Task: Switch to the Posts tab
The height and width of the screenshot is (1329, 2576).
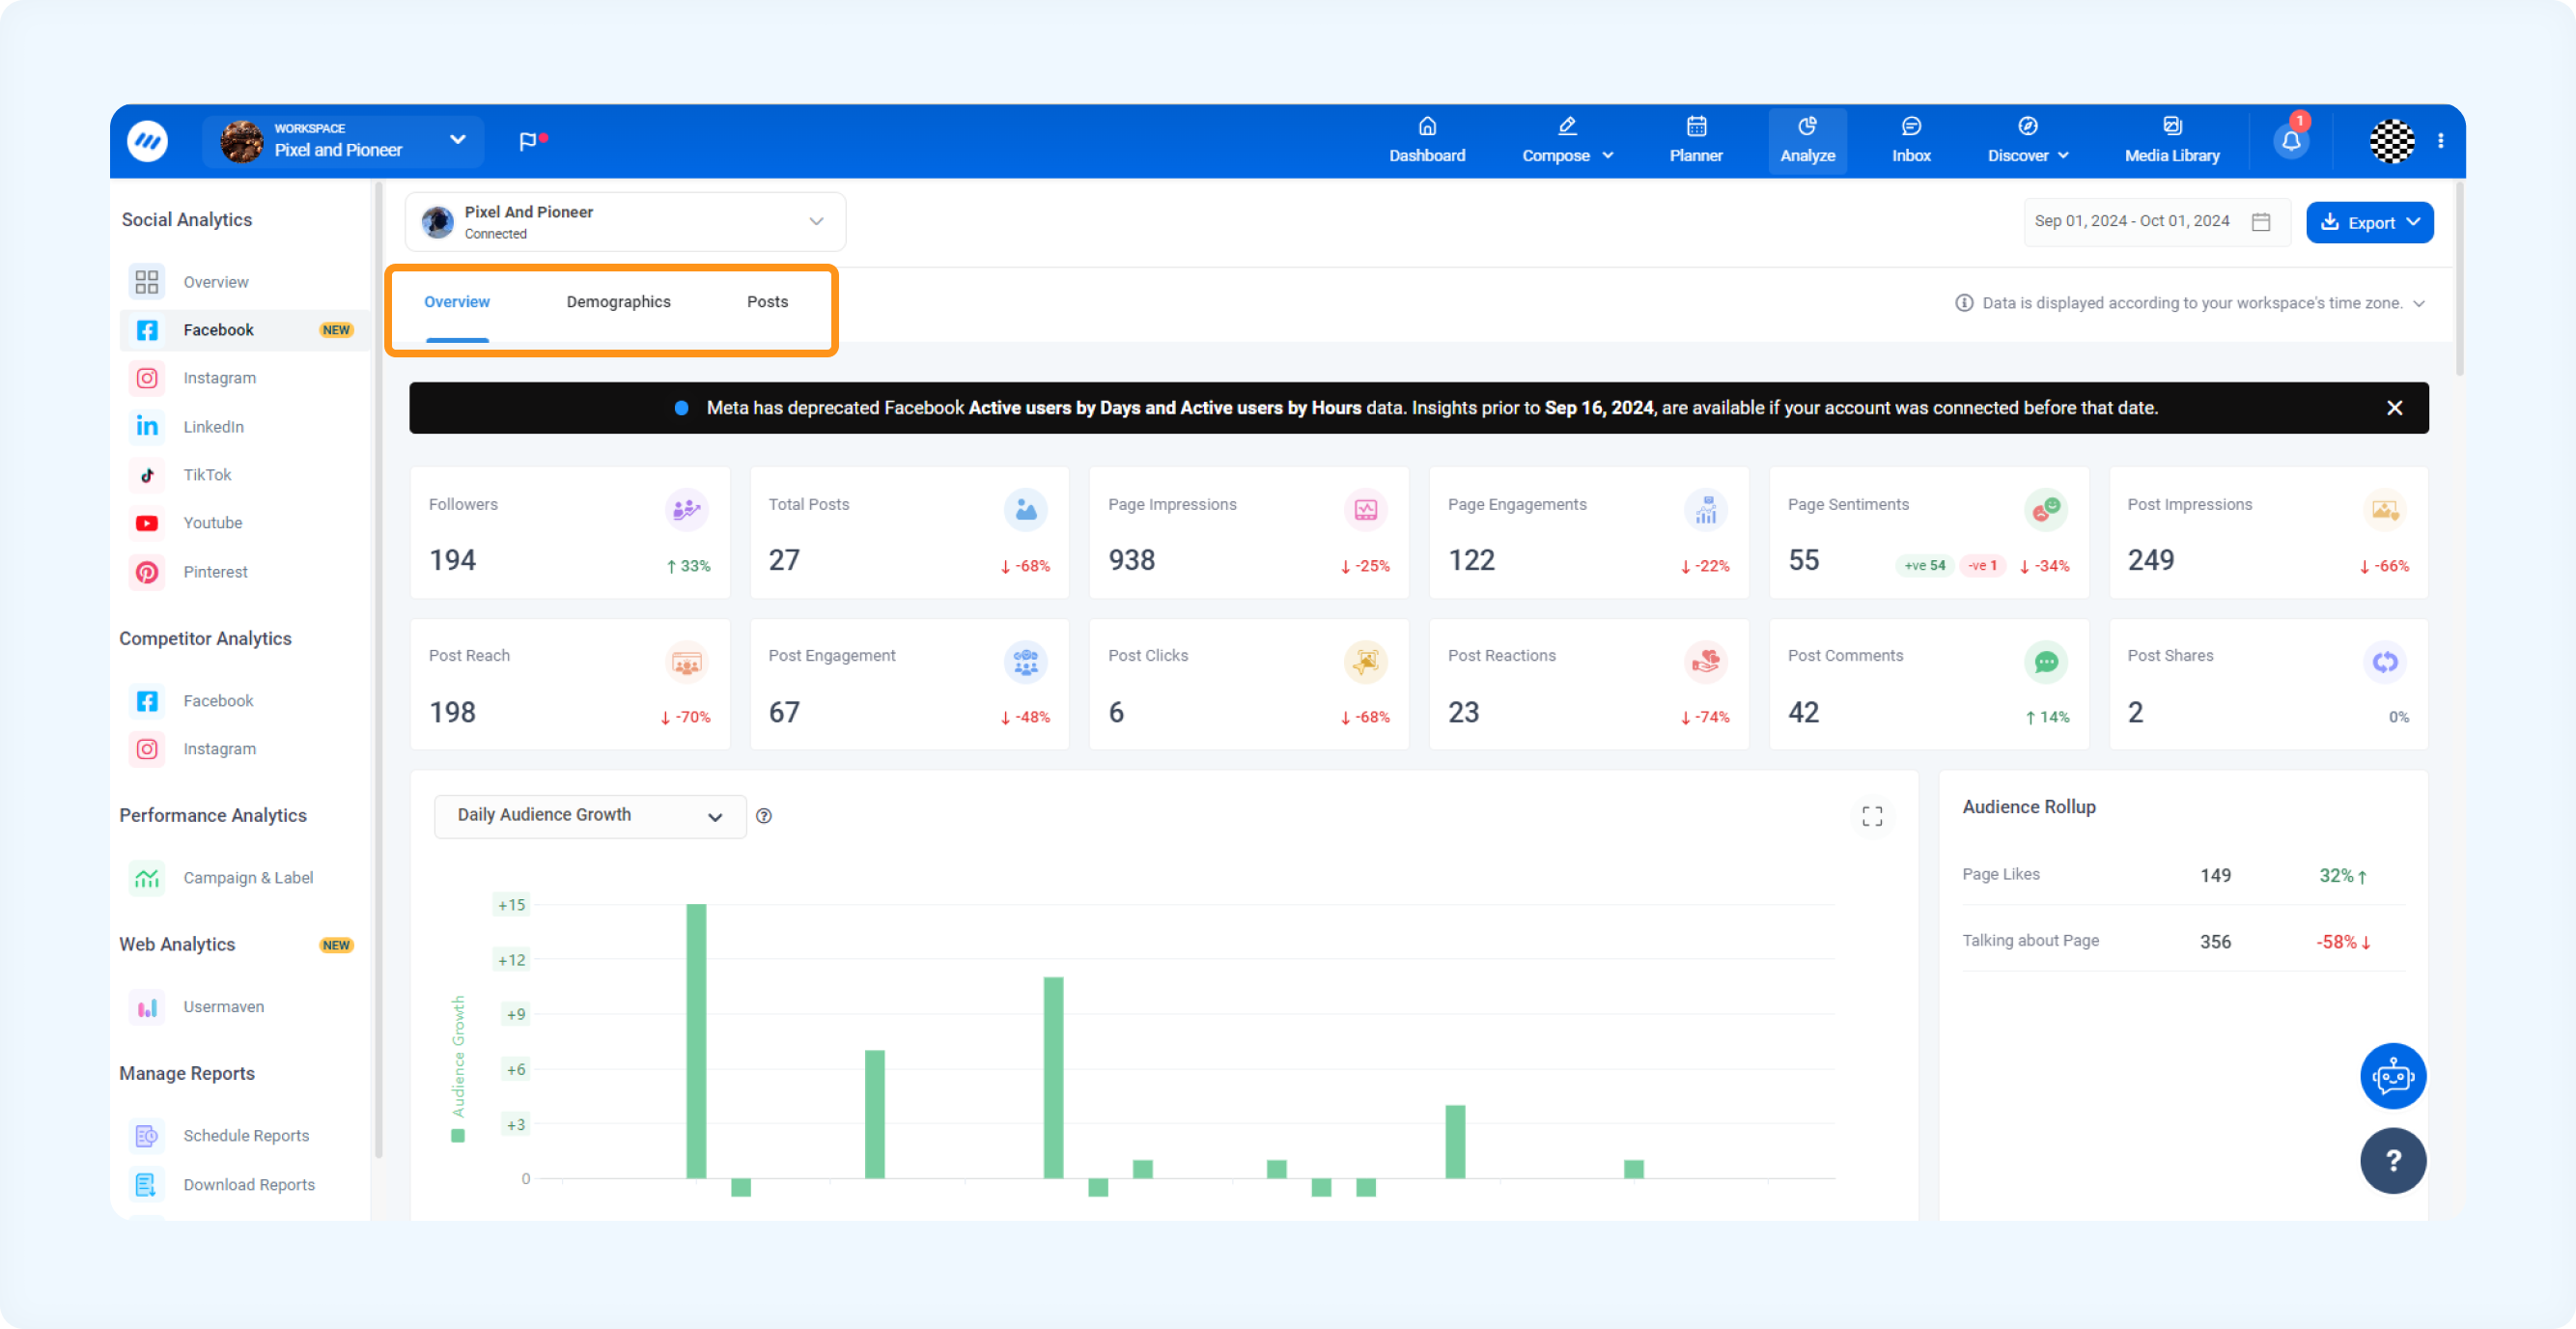Action: (767, 302)
